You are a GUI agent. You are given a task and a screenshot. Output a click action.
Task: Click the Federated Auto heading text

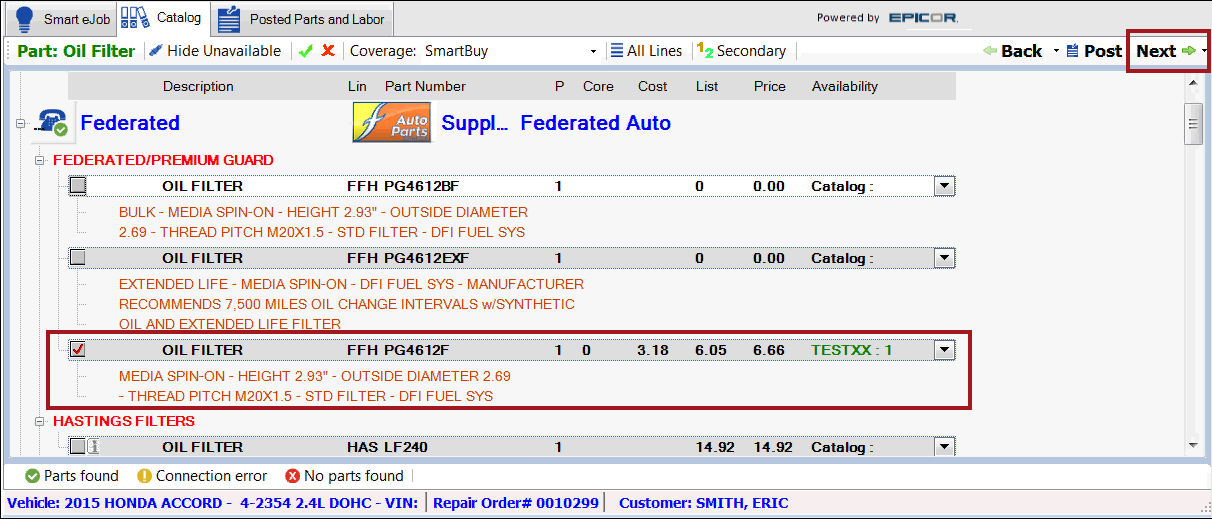pyautogui.click(x=595, y=123)
